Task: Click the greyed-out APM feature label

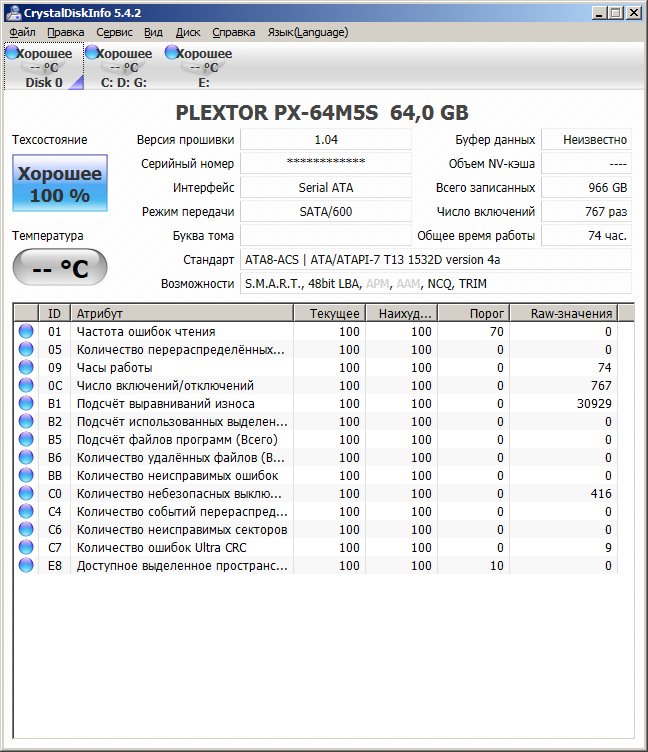Action: [x=377, y=284]
